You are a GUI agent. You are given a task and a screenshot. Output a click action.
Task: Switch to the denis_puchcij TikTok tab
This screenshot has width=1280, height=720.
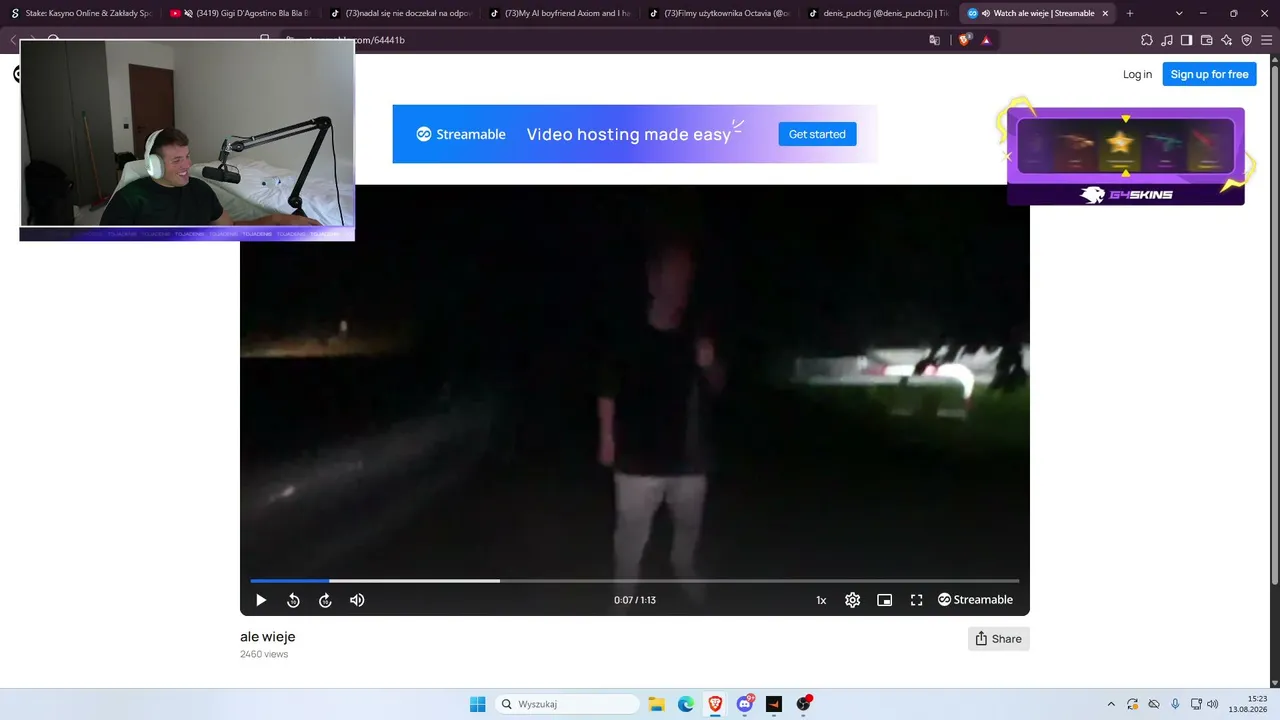point(878,13)
